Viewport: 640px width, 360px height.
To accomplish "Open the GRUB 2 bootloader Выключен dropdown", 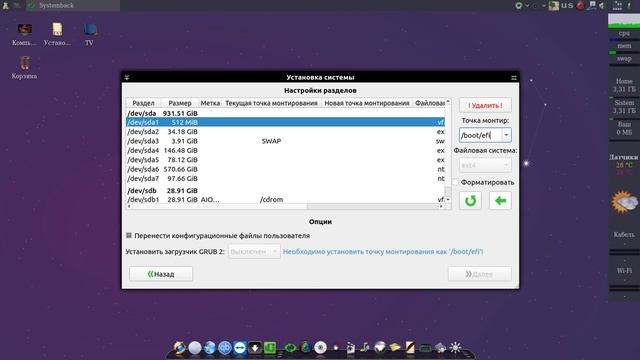I will click(x=254, y=251).
